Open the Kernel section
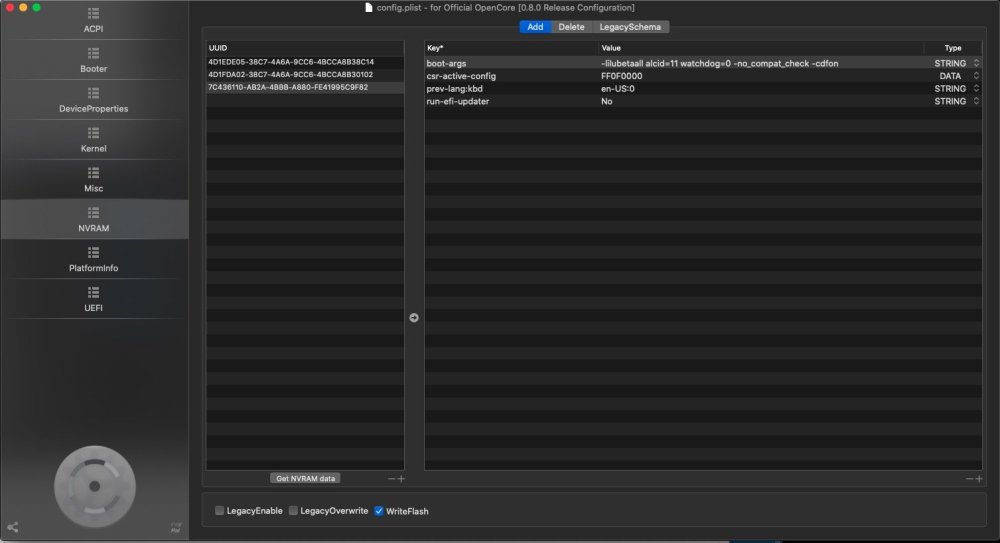Viewport: 1000px width, 543px height. click(94, 140)
